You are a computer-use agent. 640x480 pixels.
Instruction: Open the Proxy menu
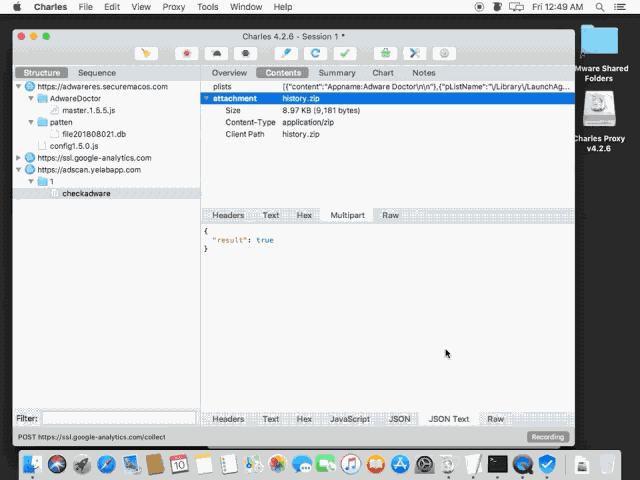pos(173,7)
